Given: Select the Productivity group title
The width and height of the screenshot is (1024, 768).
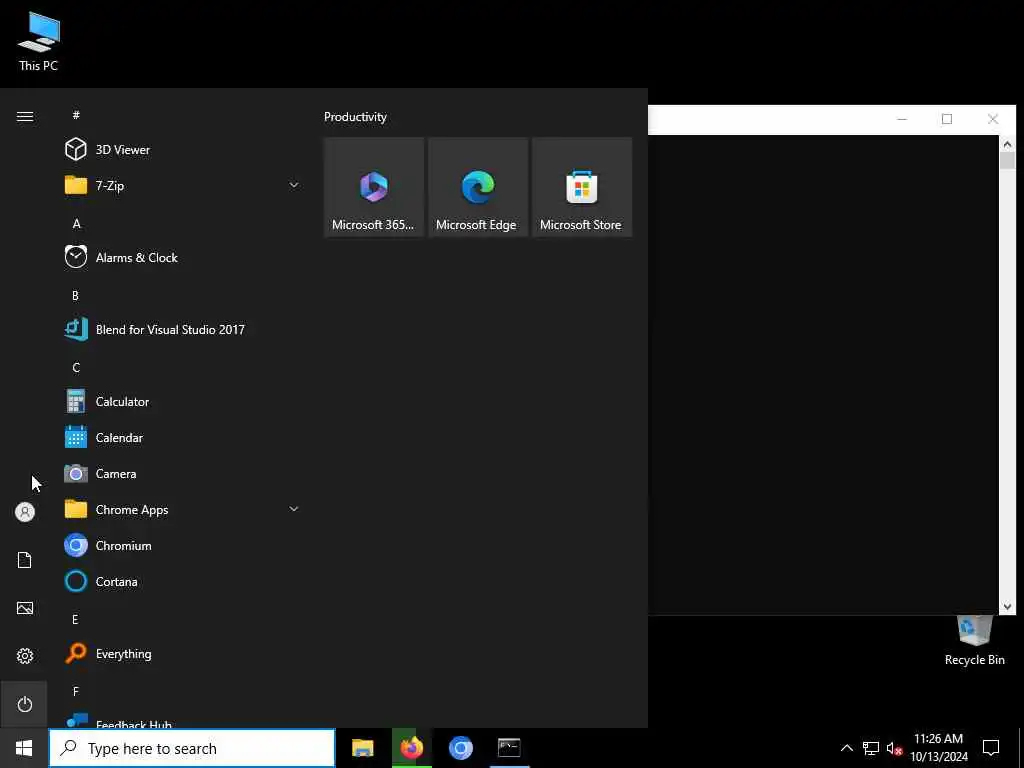Looking at the screenshot, I should pyautogui.click(x=355, y=117).
